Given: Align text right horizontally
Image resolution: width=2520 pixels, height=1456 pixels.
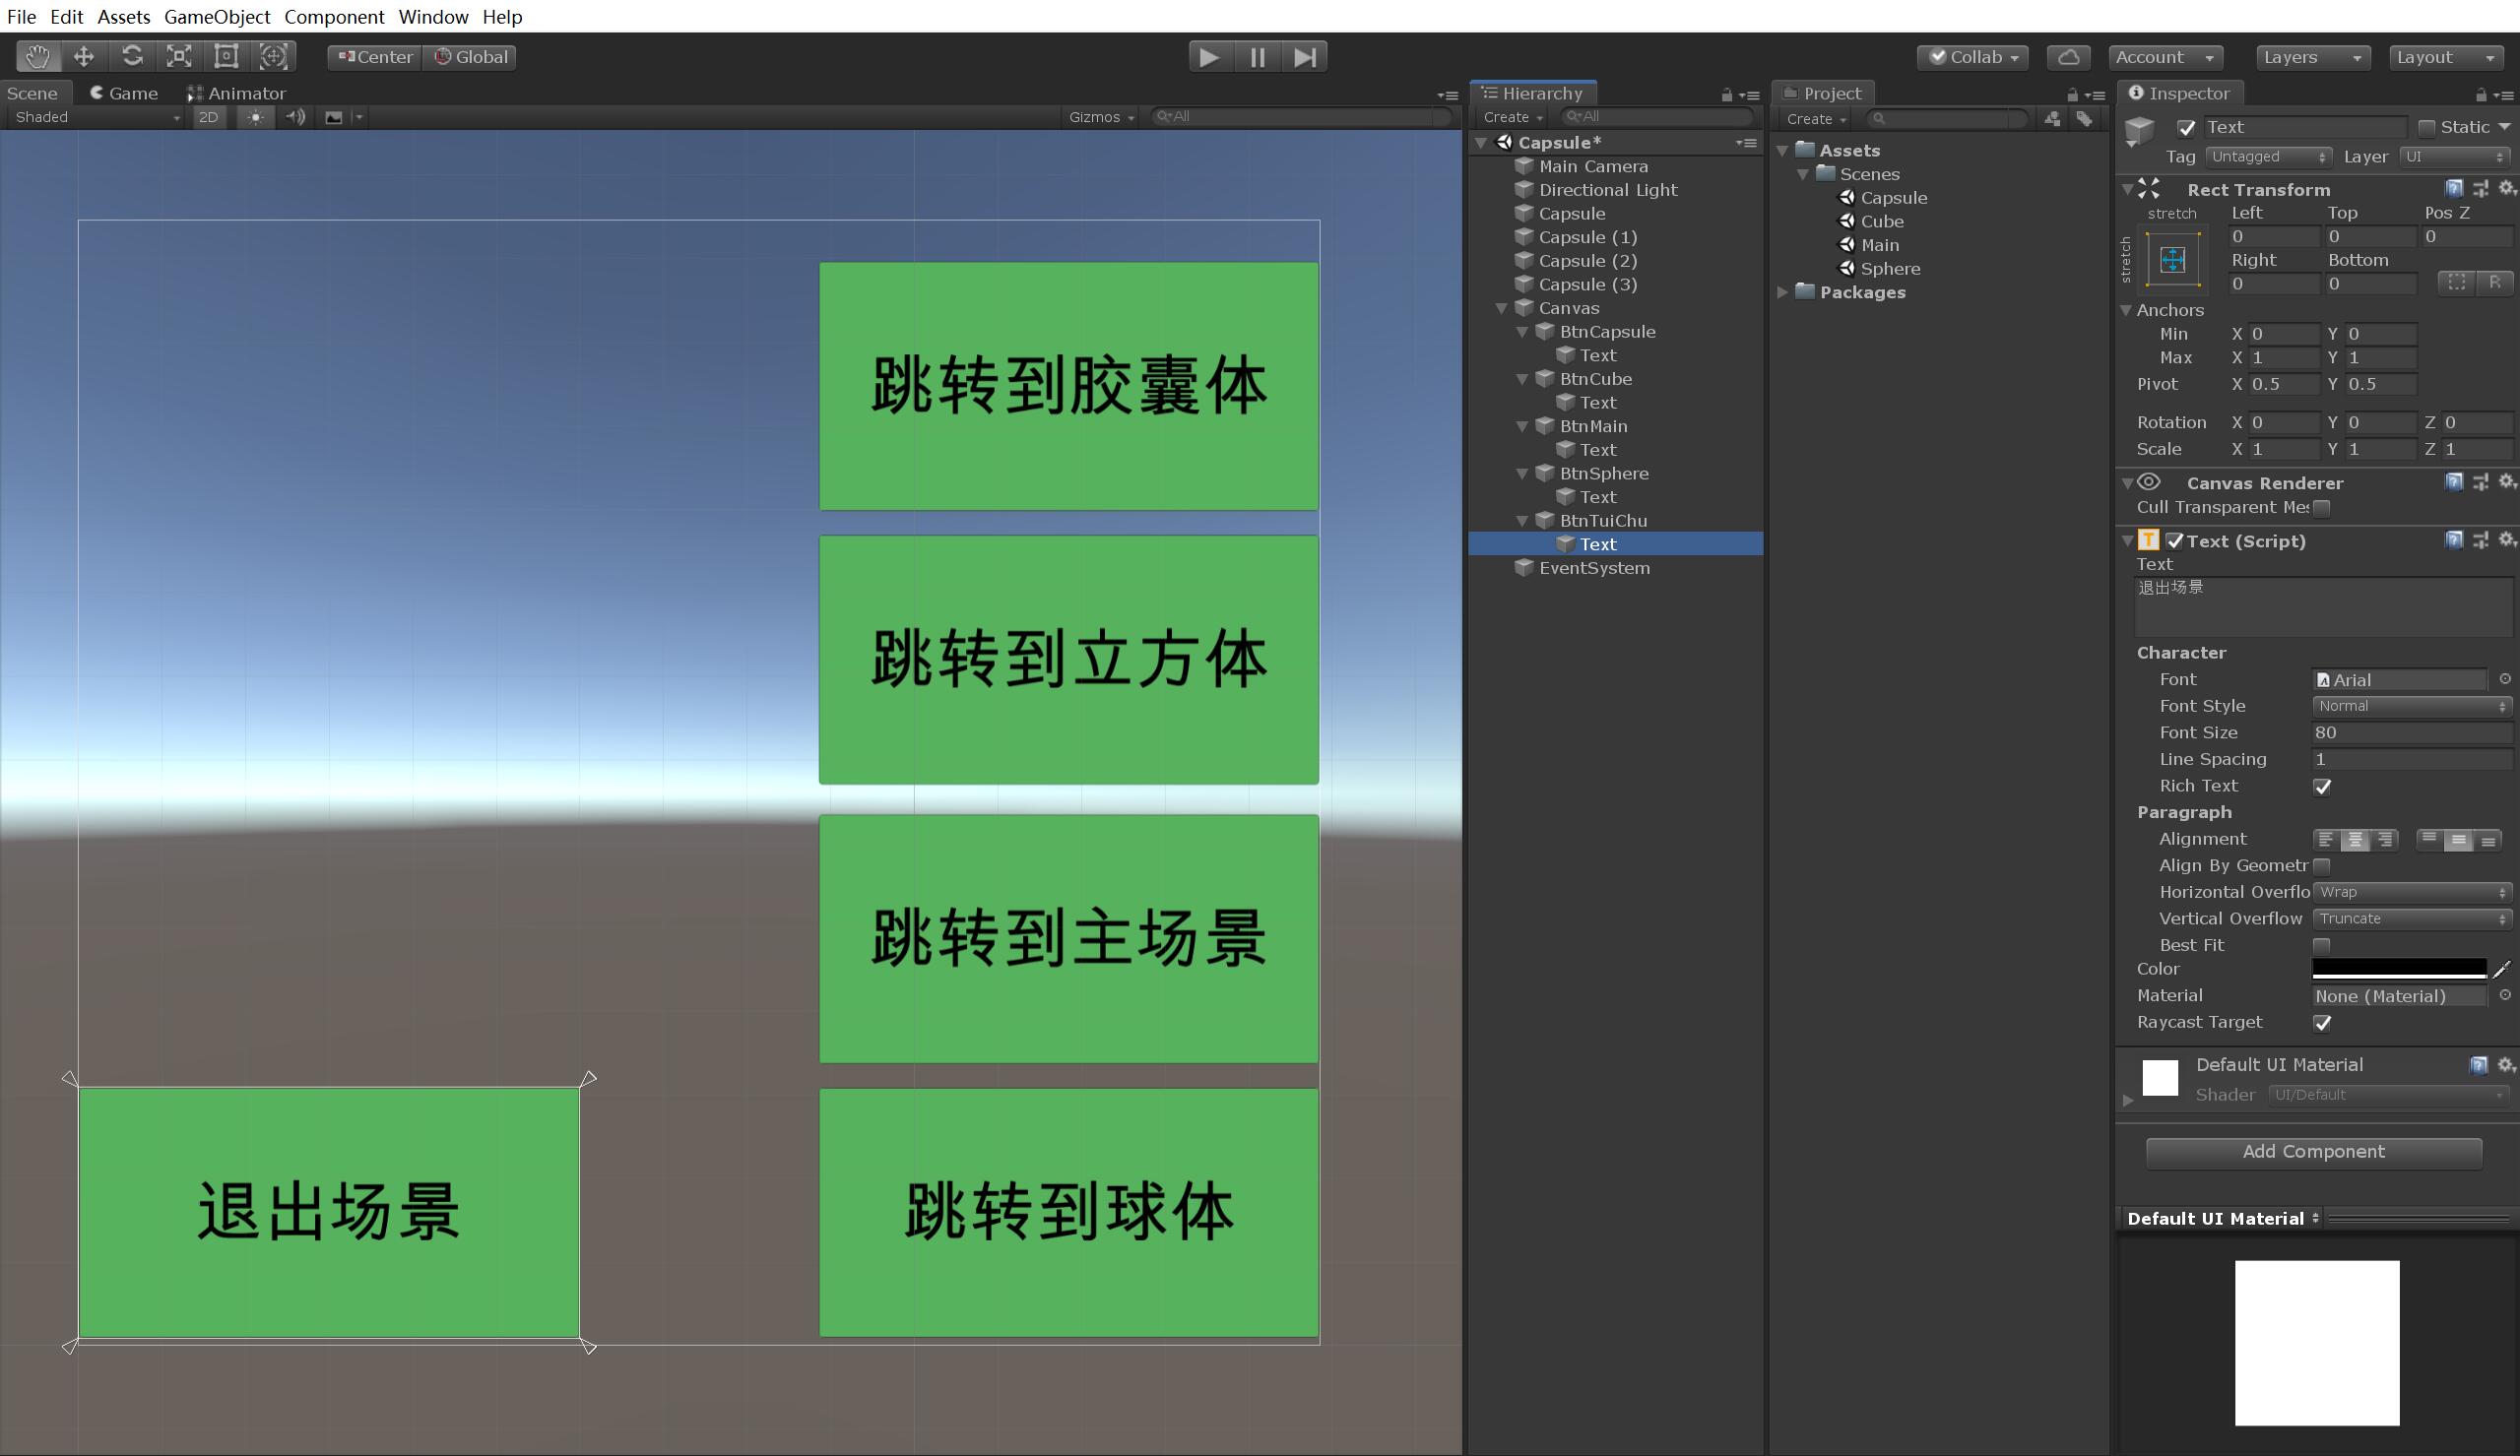Looking at the screenshot, I should tap(2385, 840).
